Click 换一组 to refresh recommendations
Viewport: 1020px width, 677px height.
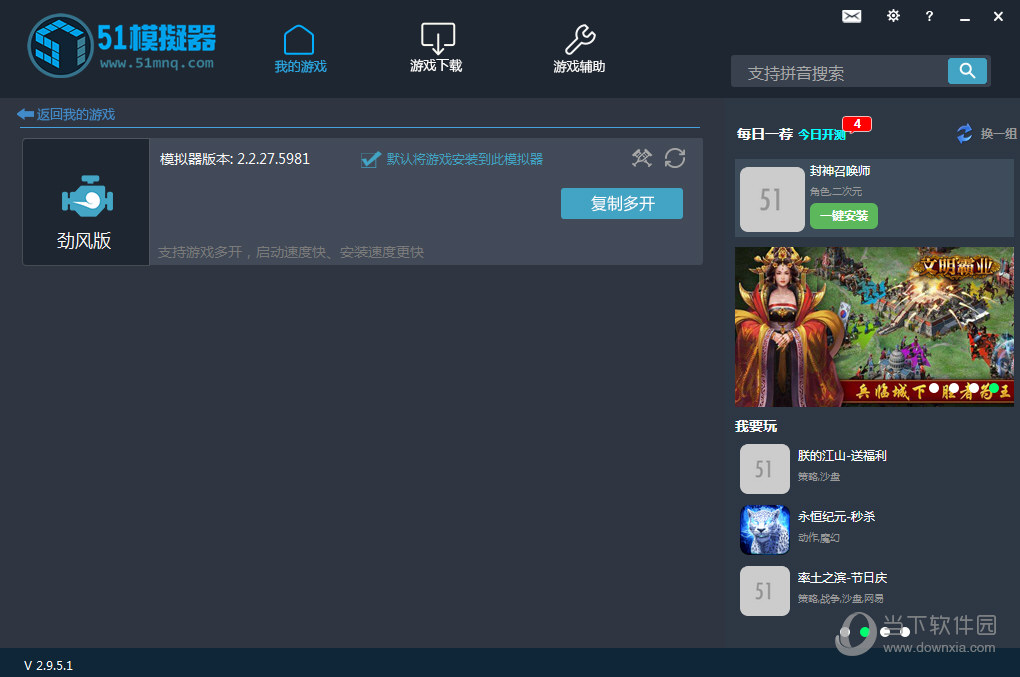tap(986, 134)
